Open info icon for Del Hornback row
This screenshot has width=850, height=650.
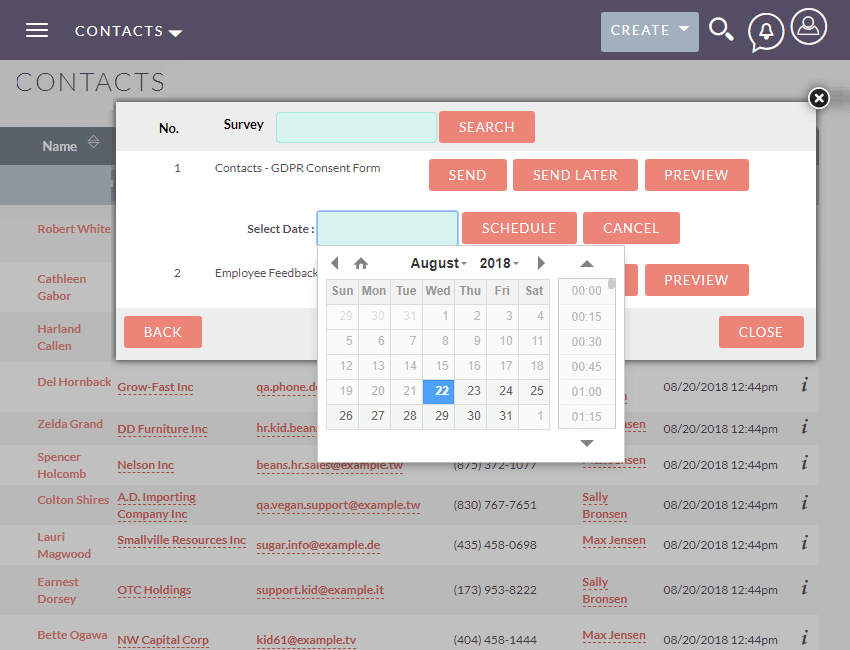click(804, 385)
